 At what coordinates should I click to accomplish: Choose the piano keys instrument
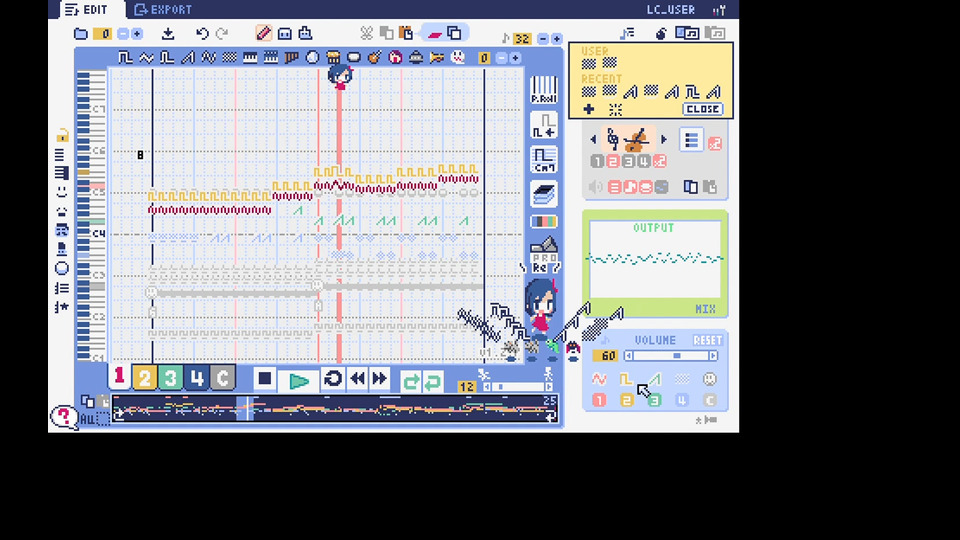[250, 58]
